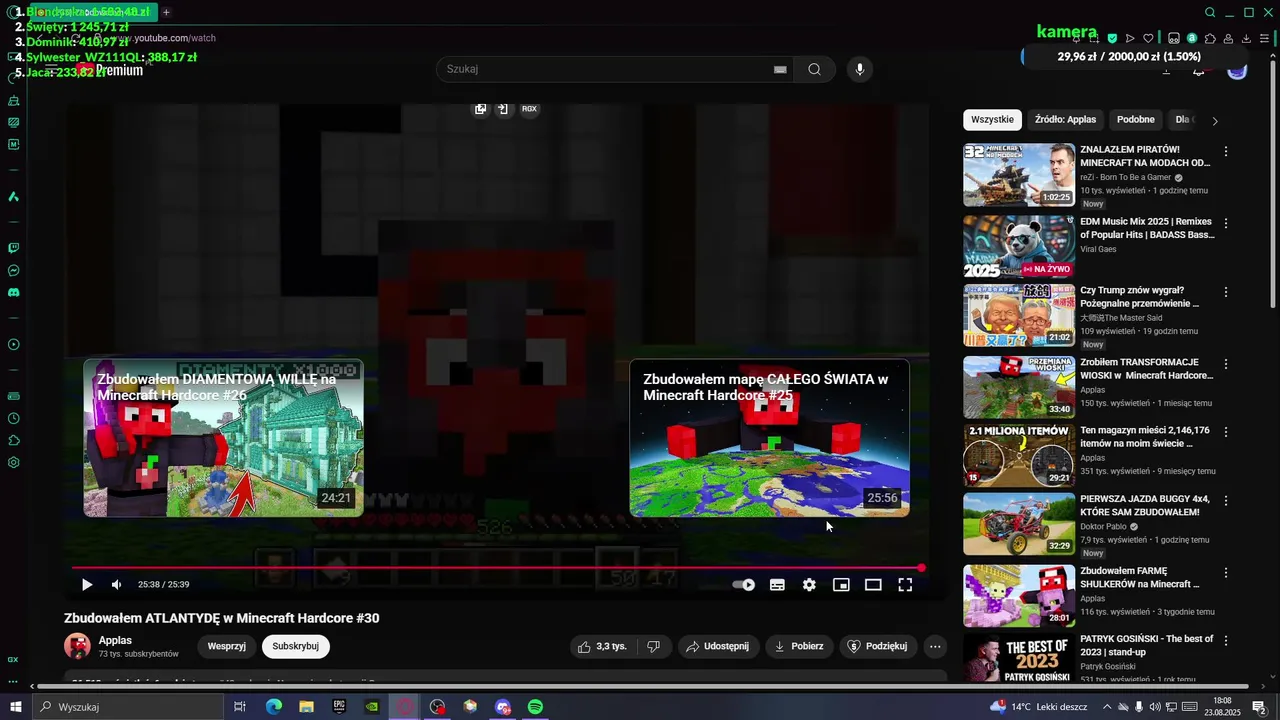Viewport: 1280px width, 720px height.
Task: Open the on-screen keyboard in search box
Action: [x=780, y=69]
